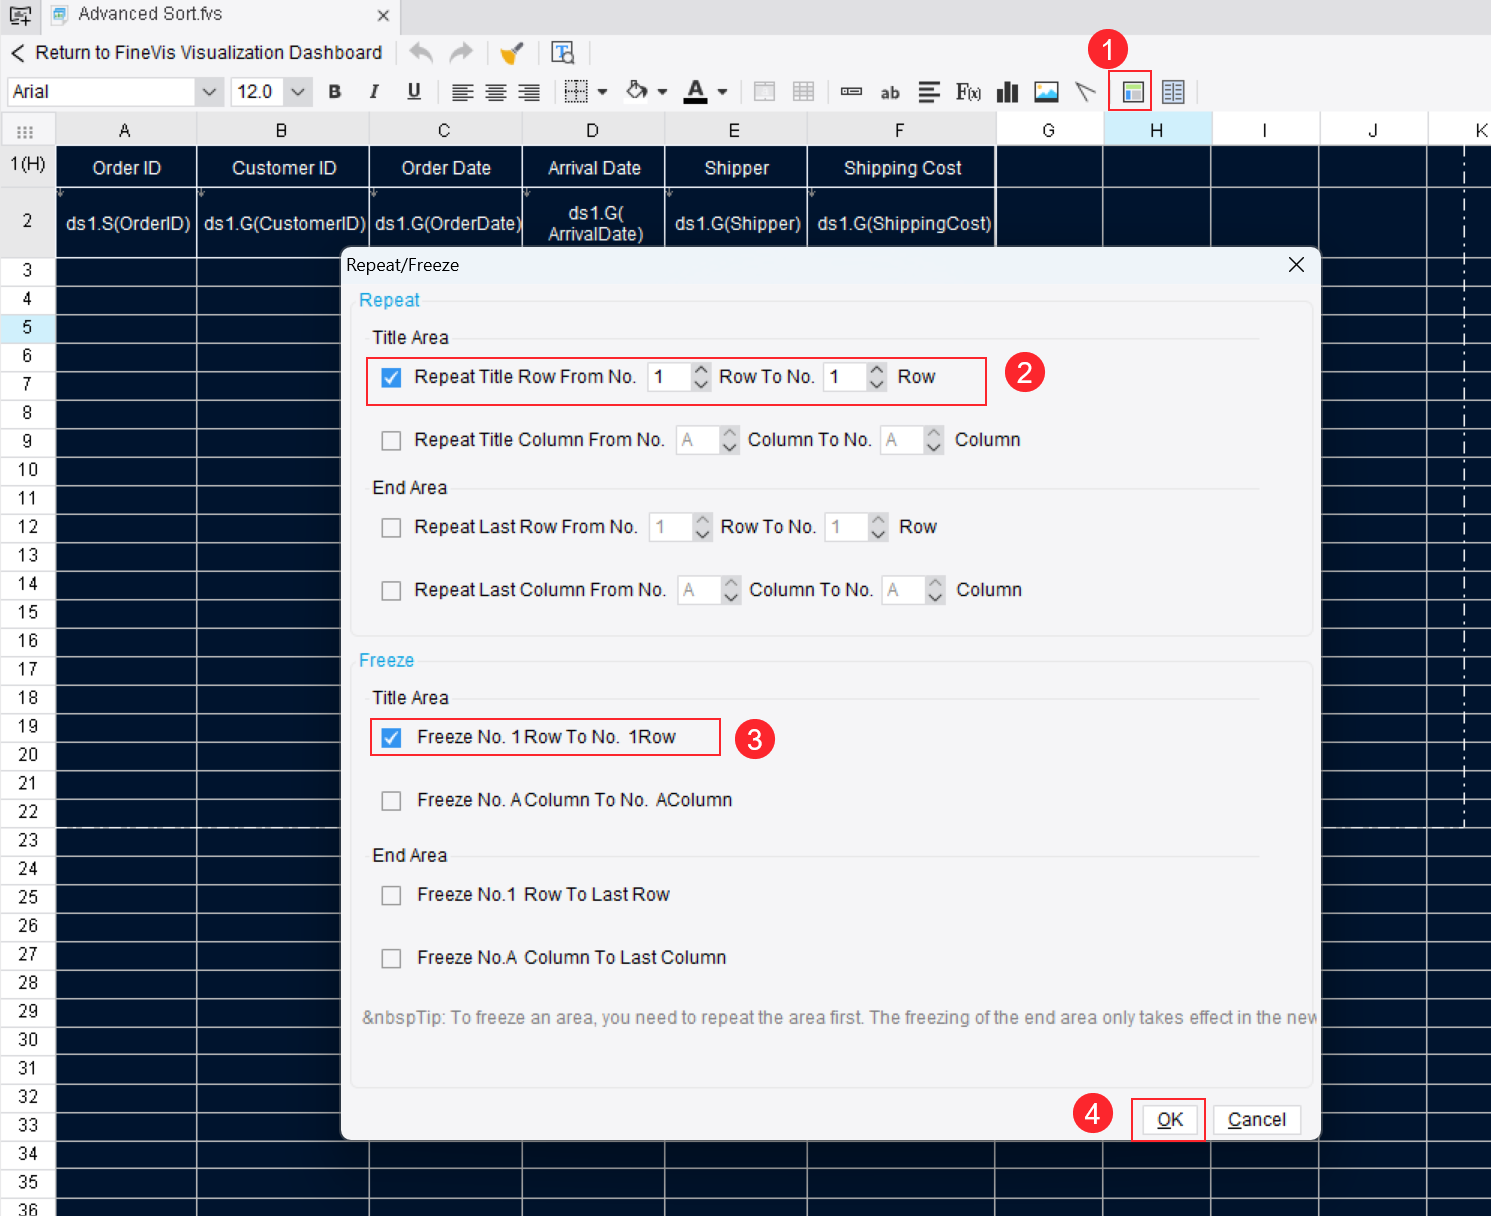Apply underline formatting
Image resolution: width=1491 pixels, height=1216 pixels.
(x=414, y=92)
